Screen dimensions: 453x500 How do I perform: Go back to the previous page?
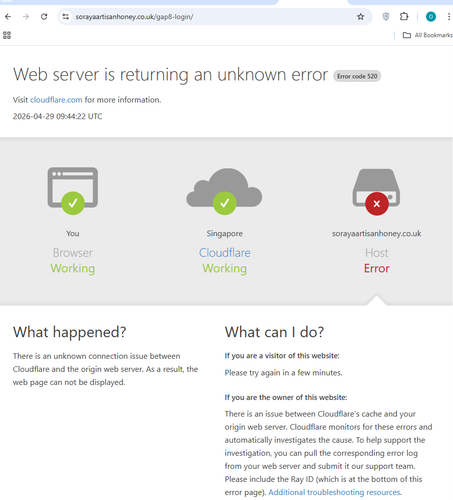pyautogui.click(x=8, y=16)
